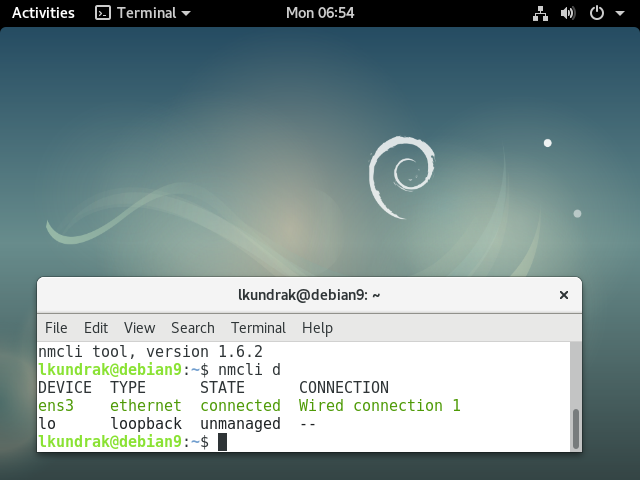
Task: Open the Edit menu
Action: (x=96, y=328)
